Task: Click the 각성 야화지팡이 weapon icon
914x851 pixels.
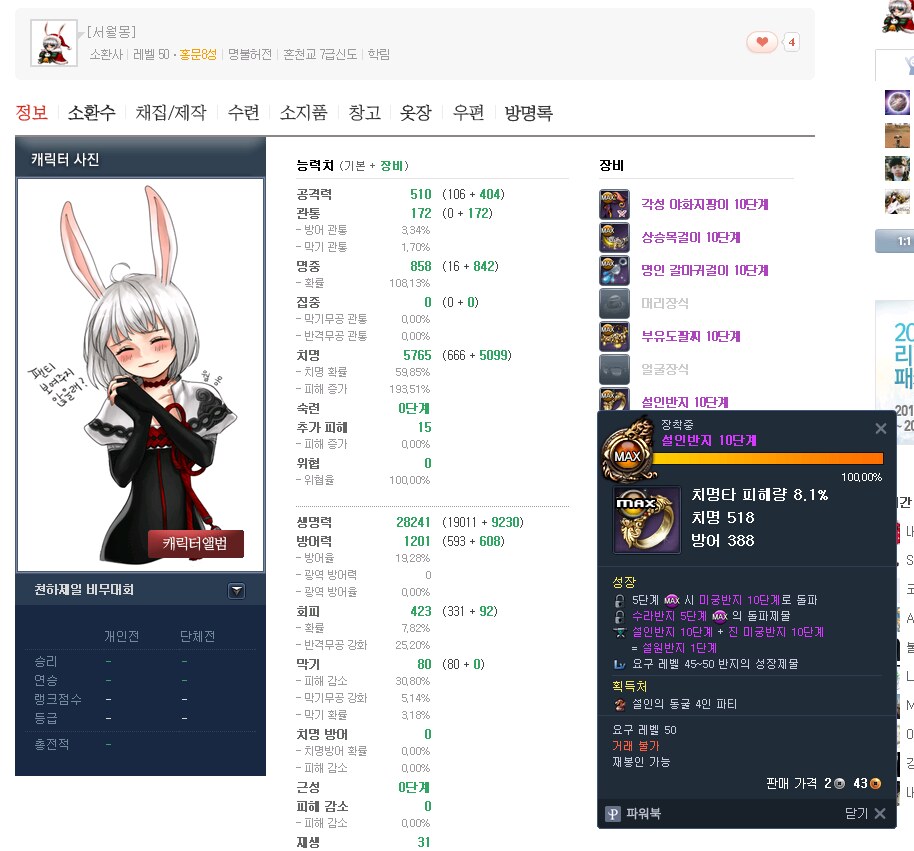Action: (x=613, y=204)
